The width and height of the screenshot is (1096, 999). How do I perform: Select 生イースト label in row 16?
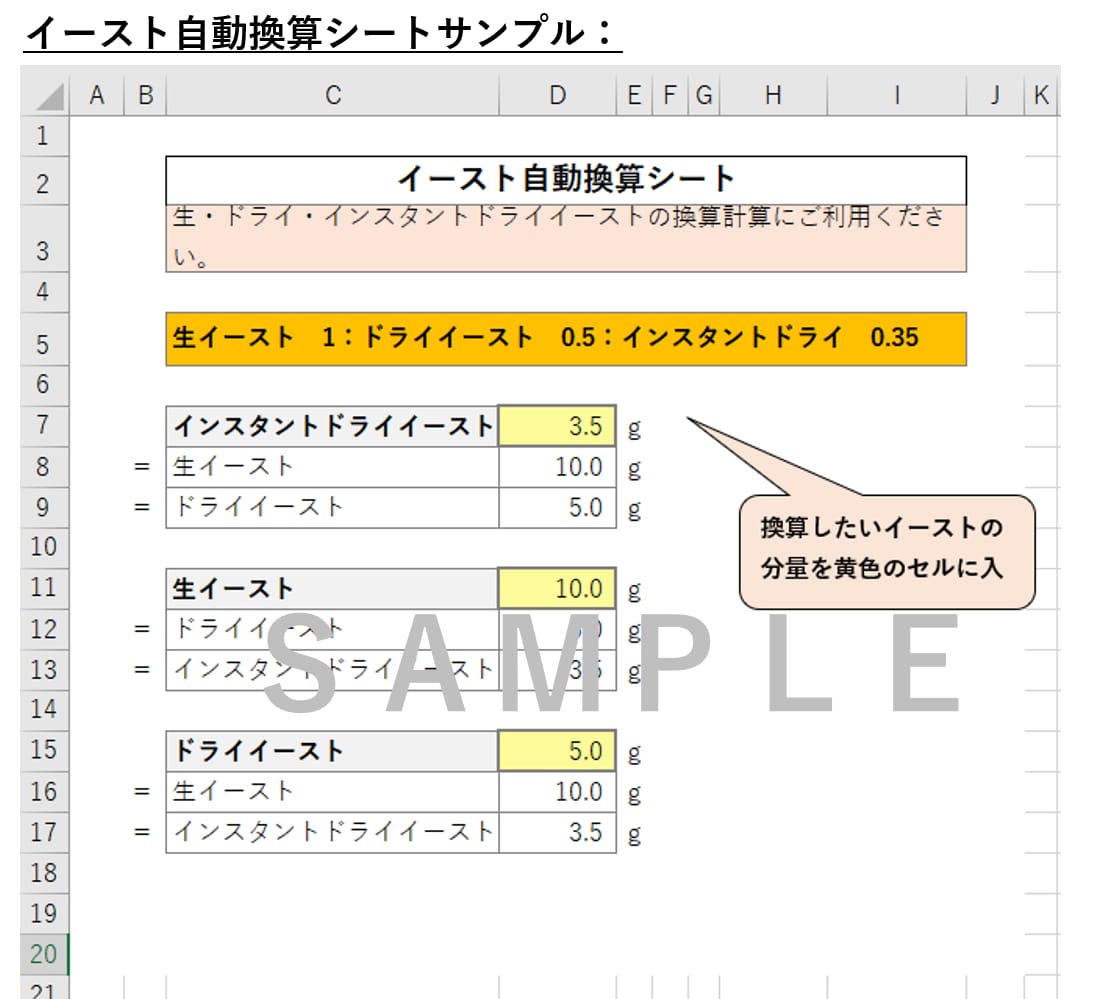[x=333, y=791]
